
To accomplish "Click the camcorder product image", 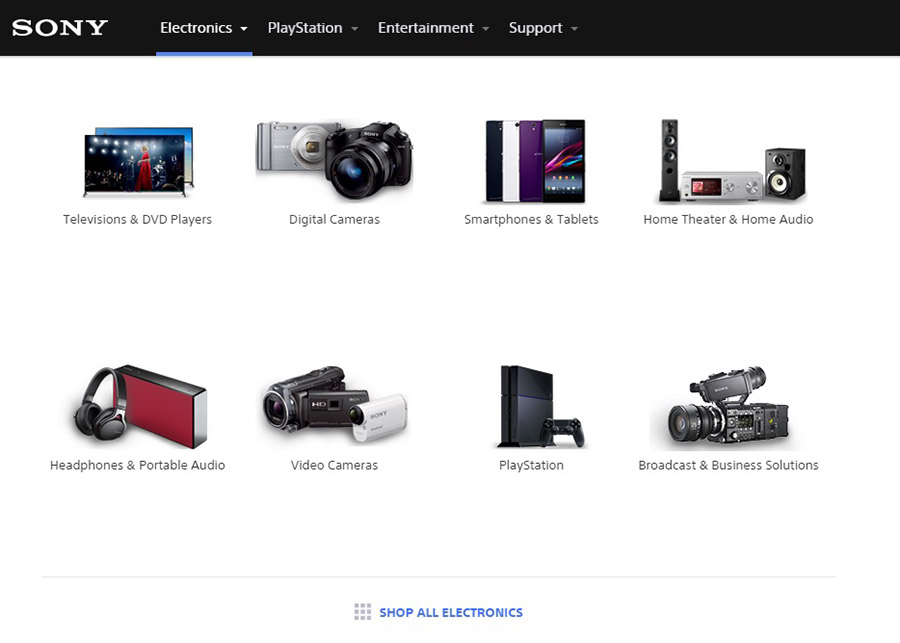I will [x=334, y=406].
